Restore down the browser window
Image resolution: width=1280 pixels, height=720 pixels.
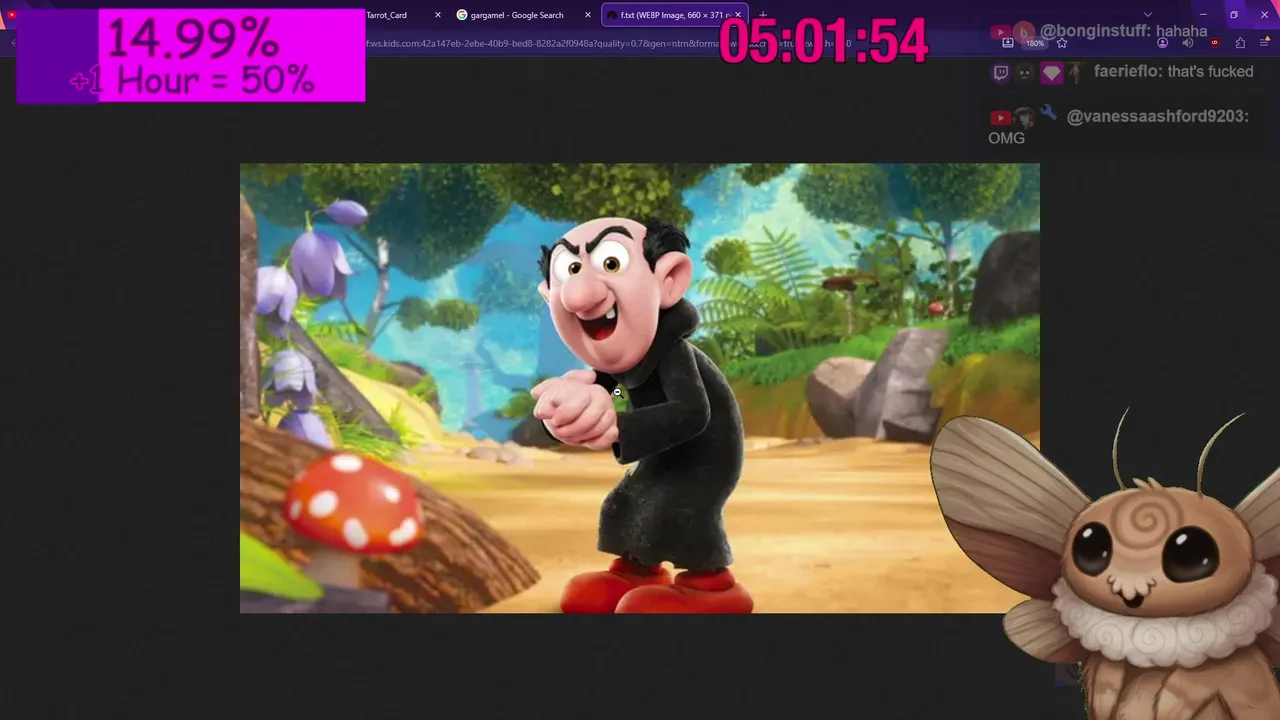click(x=1234, y=15)
